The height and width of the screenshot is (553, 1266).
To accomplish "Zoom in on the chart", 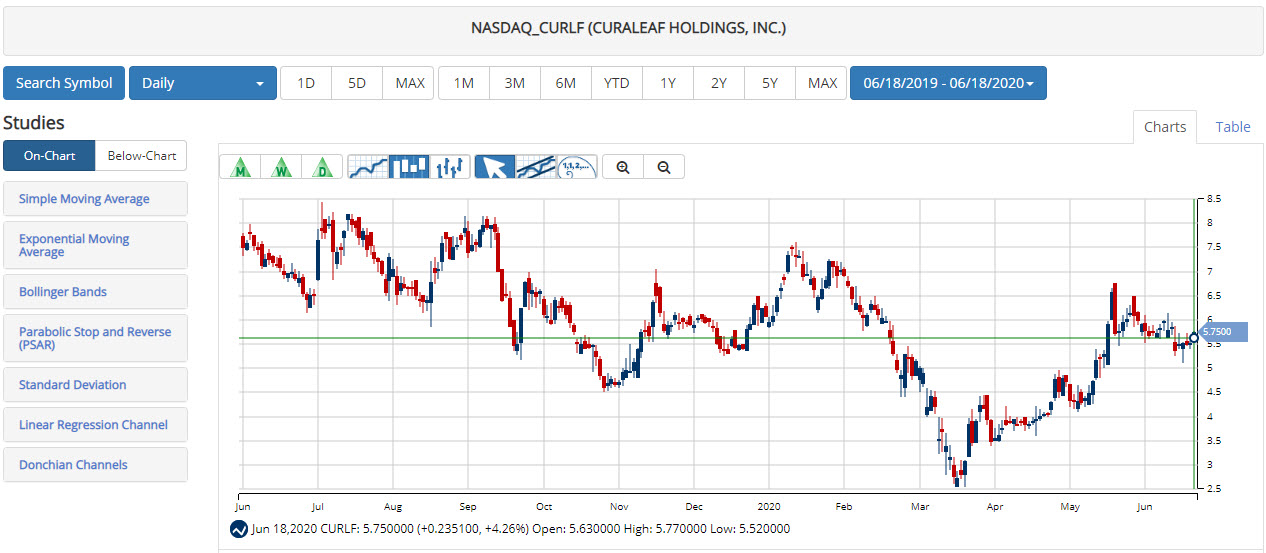I will (623, 167).
